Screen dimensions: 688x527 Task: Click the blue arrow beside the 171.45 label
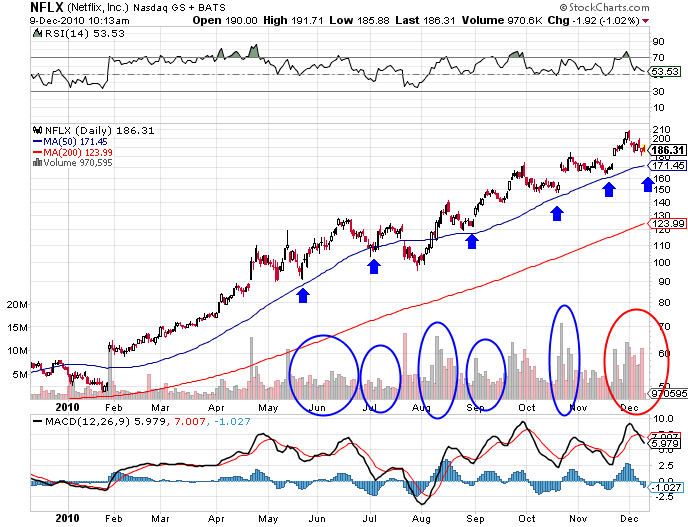coord(646,183)
